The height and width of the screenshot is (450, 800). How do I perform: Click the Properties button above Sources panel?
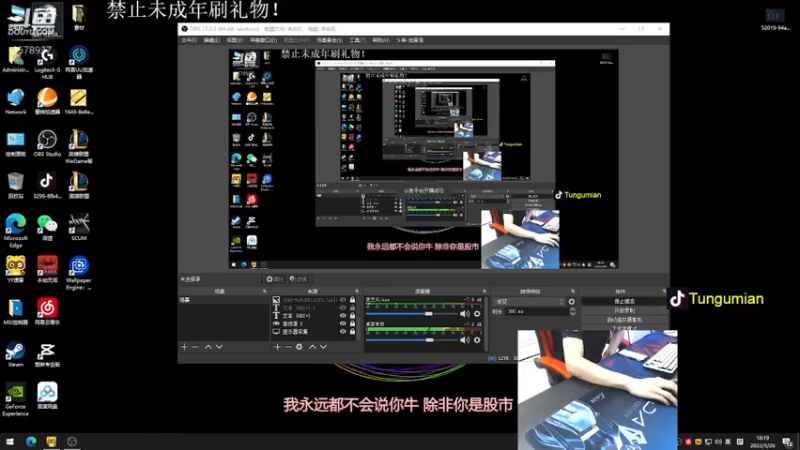(x=274, y=279)
